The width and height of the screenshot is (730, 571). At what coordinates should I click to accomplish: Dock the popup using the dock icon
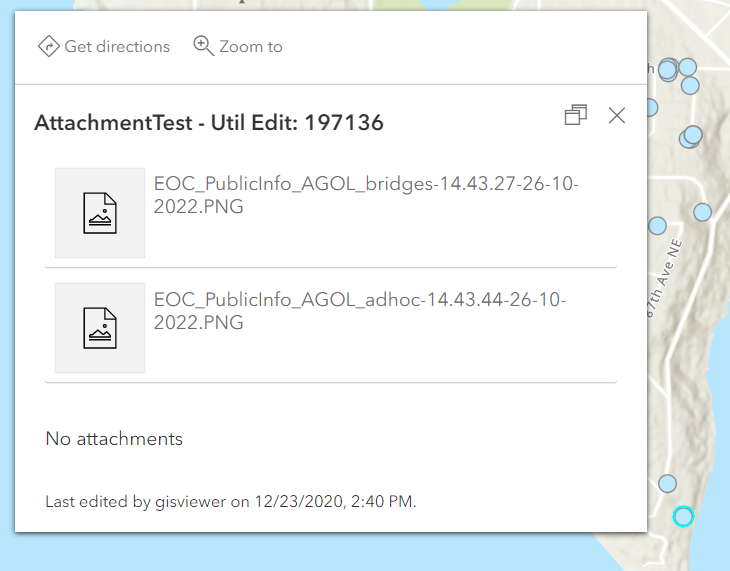[575, 115]
